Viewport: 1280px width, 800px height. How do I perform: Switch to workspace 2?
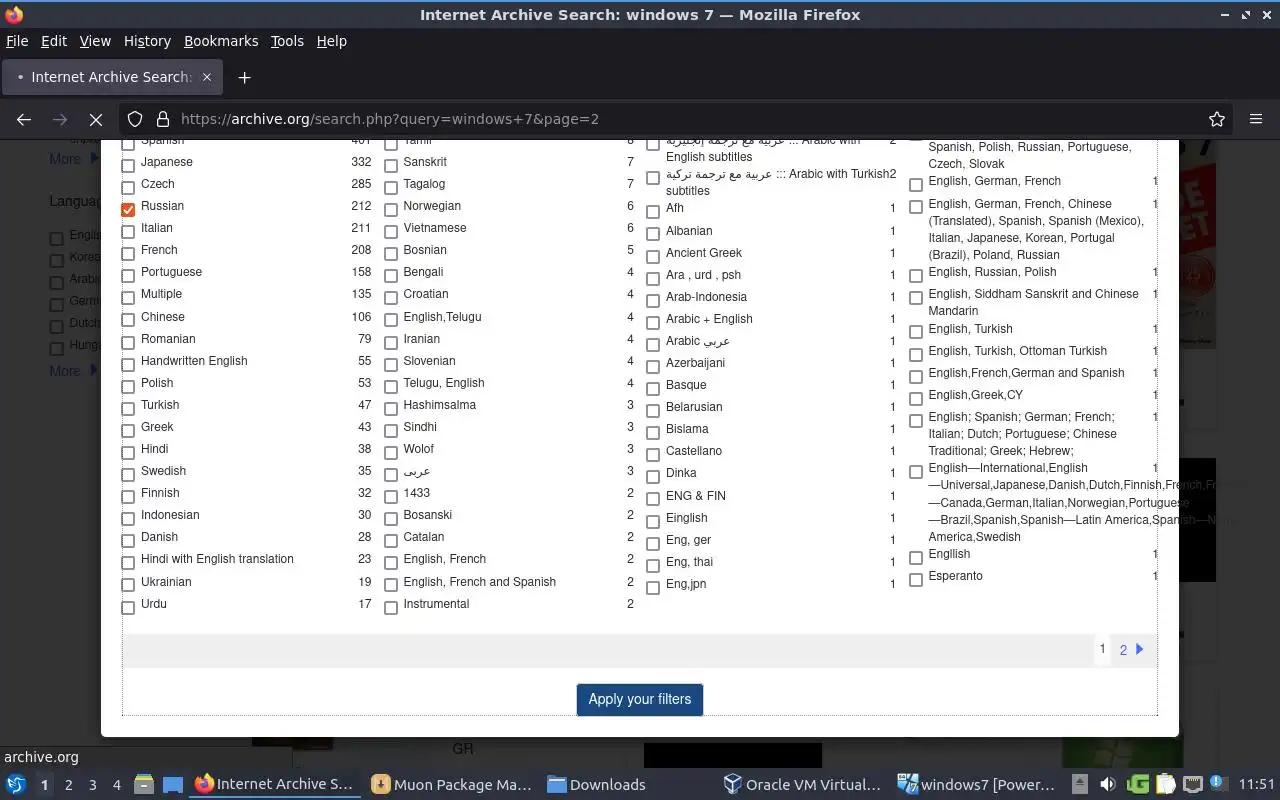coord(68,785)
